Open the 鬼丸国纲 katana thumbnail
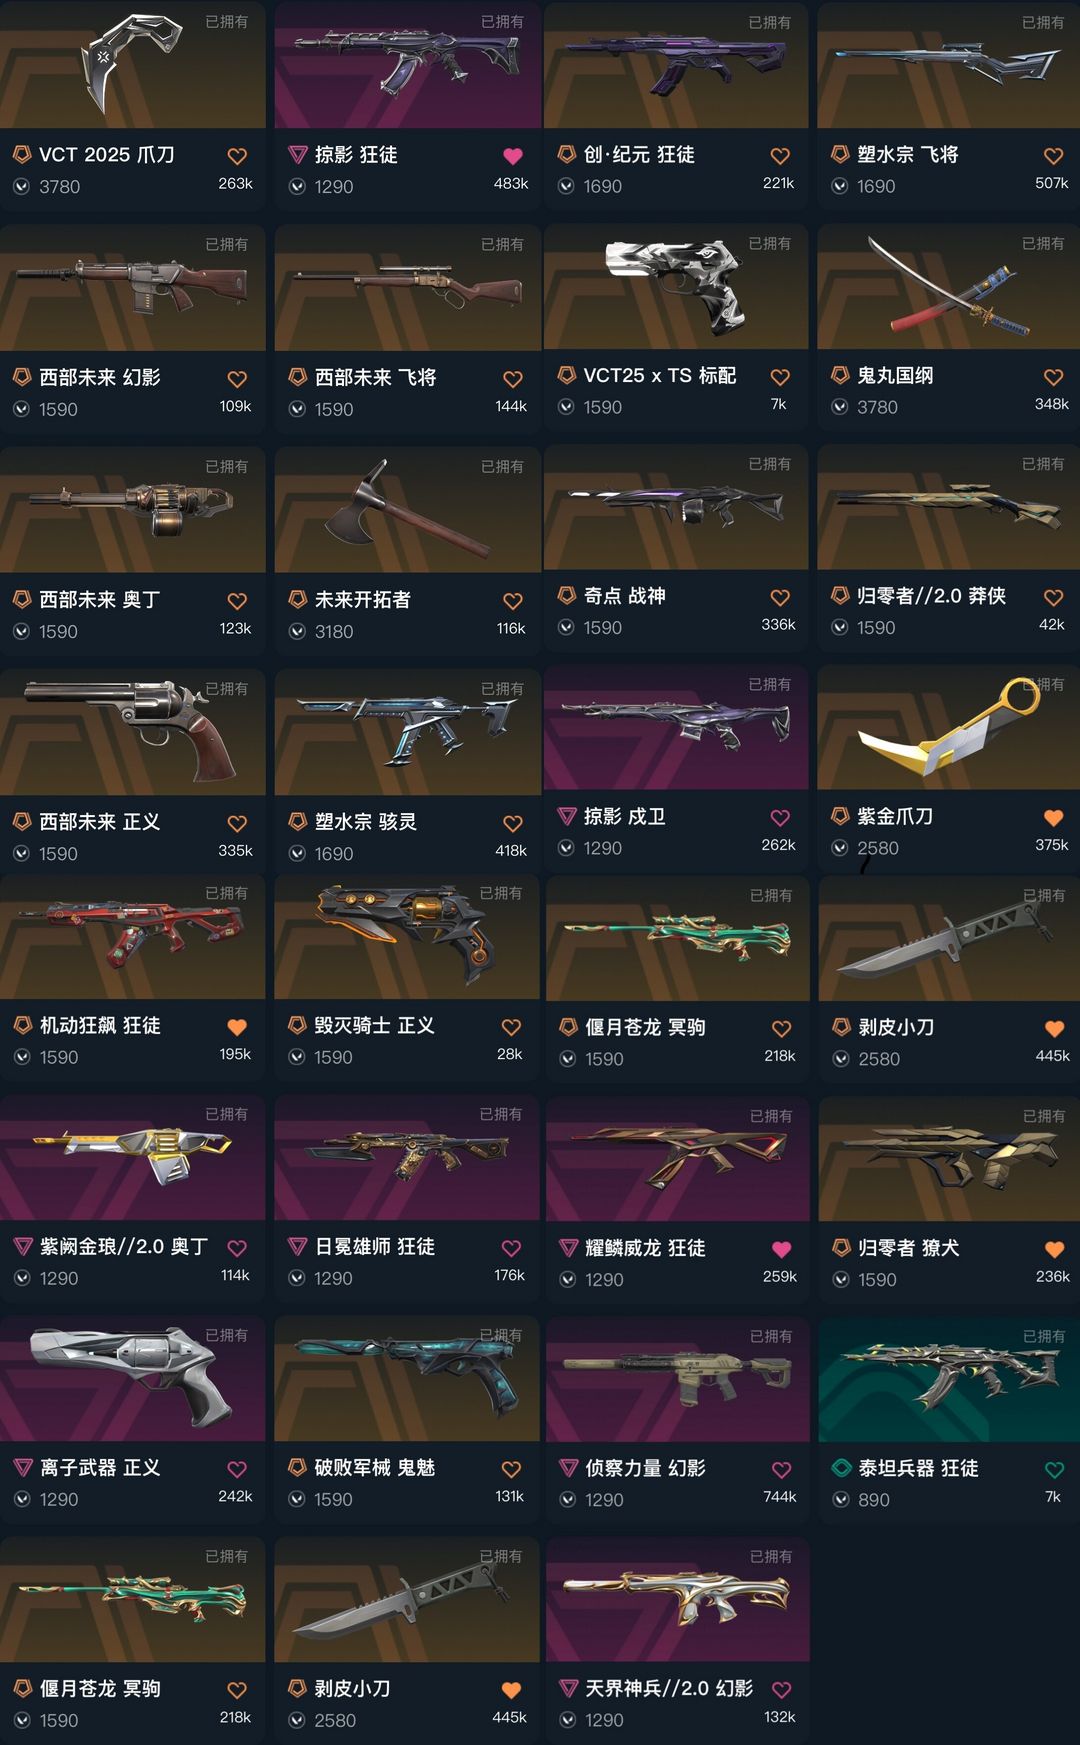This screenshot has width=1080, height=1745. coord(948,285)
